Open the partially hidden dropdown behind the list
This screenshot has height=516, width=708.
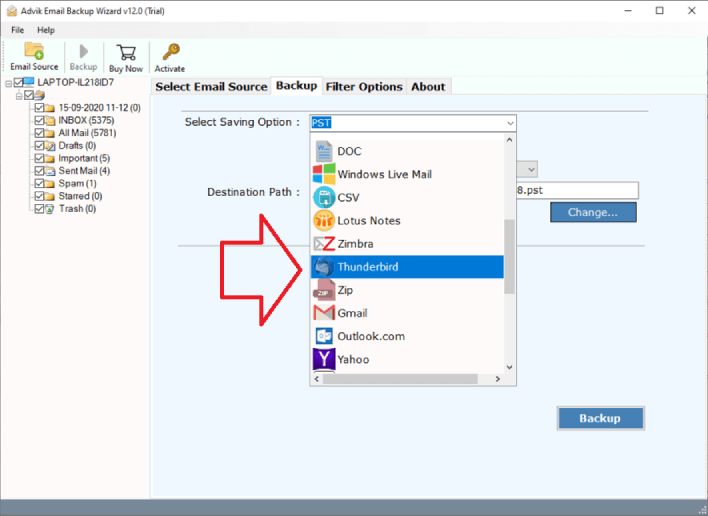tap(531, 170)
